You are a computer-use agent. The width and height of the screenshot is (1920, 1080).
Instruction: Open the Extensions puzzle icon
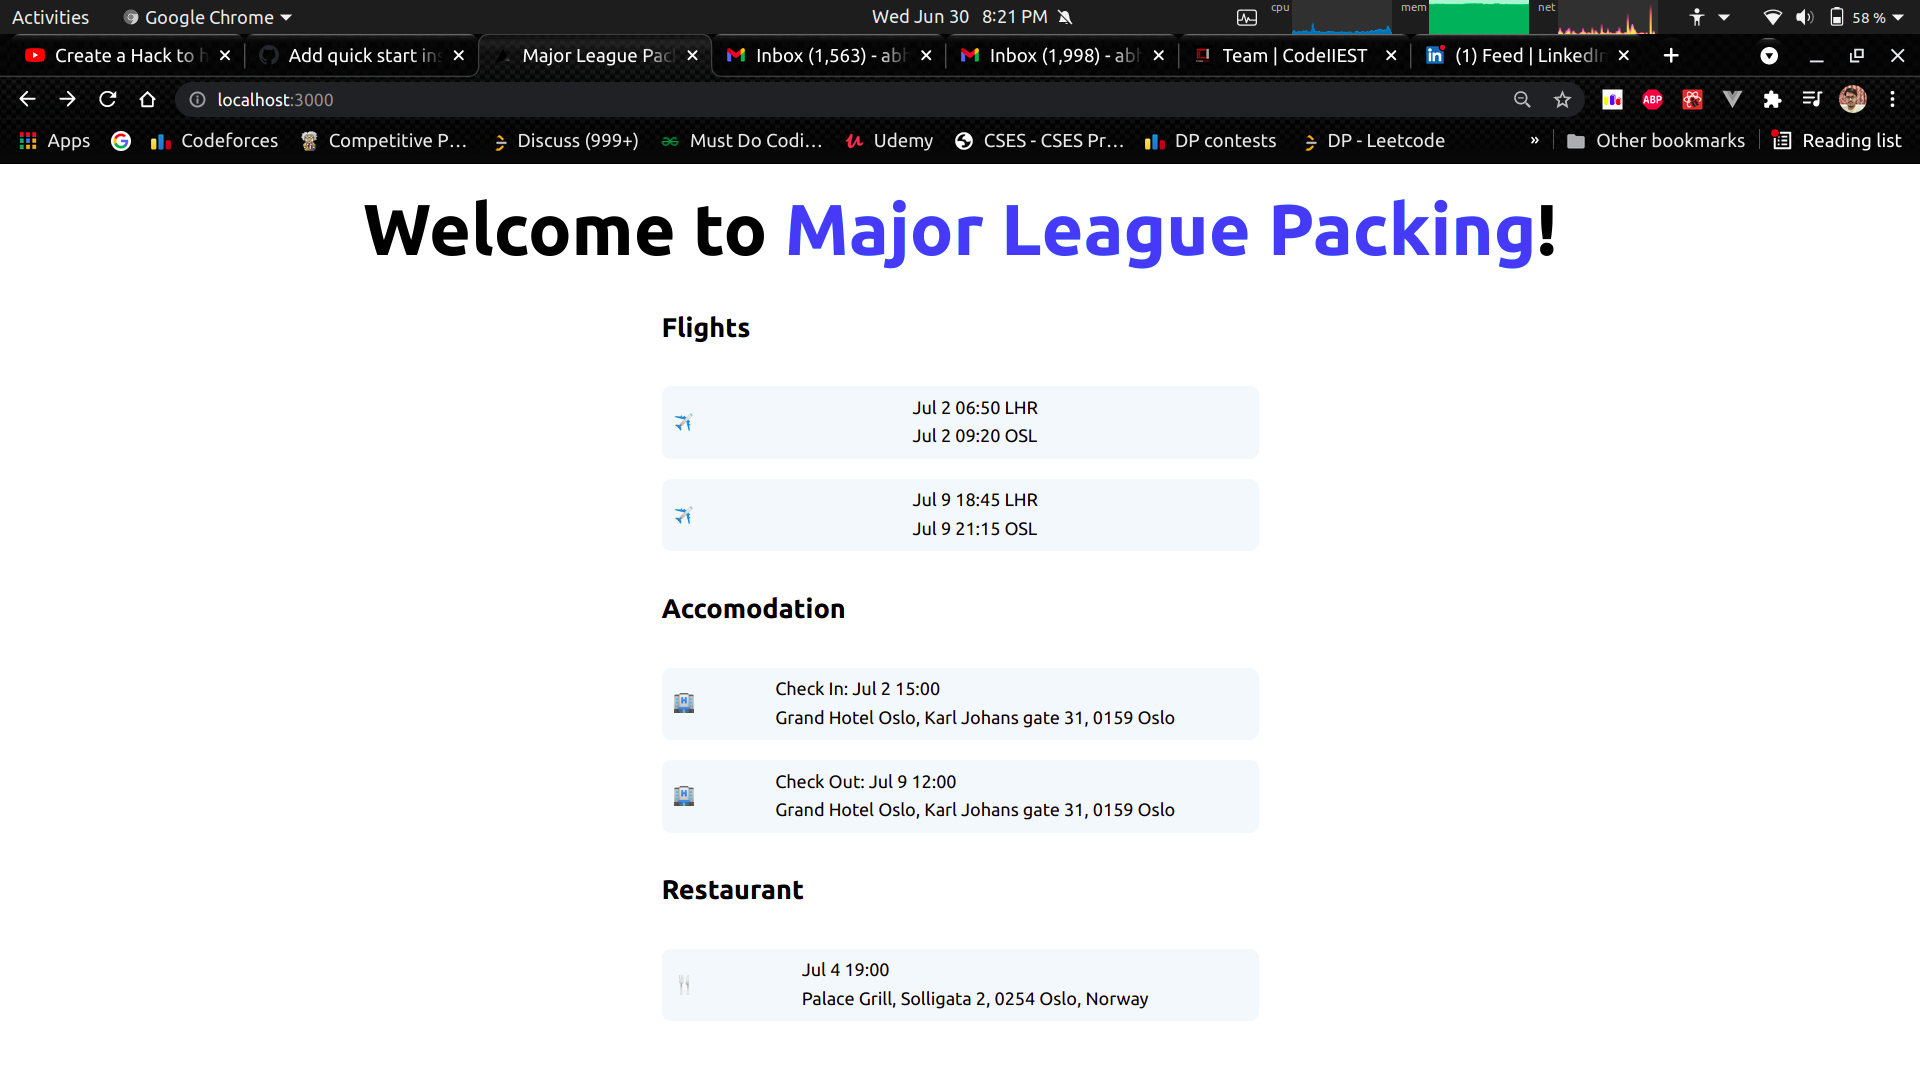click(1772, 99)
